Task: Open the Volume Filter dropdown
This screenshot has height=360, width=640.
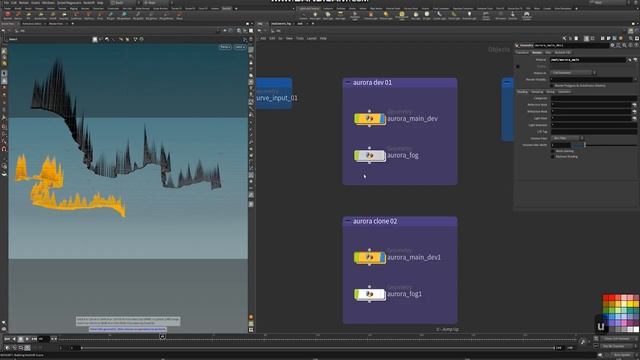Action: [567, 138]
